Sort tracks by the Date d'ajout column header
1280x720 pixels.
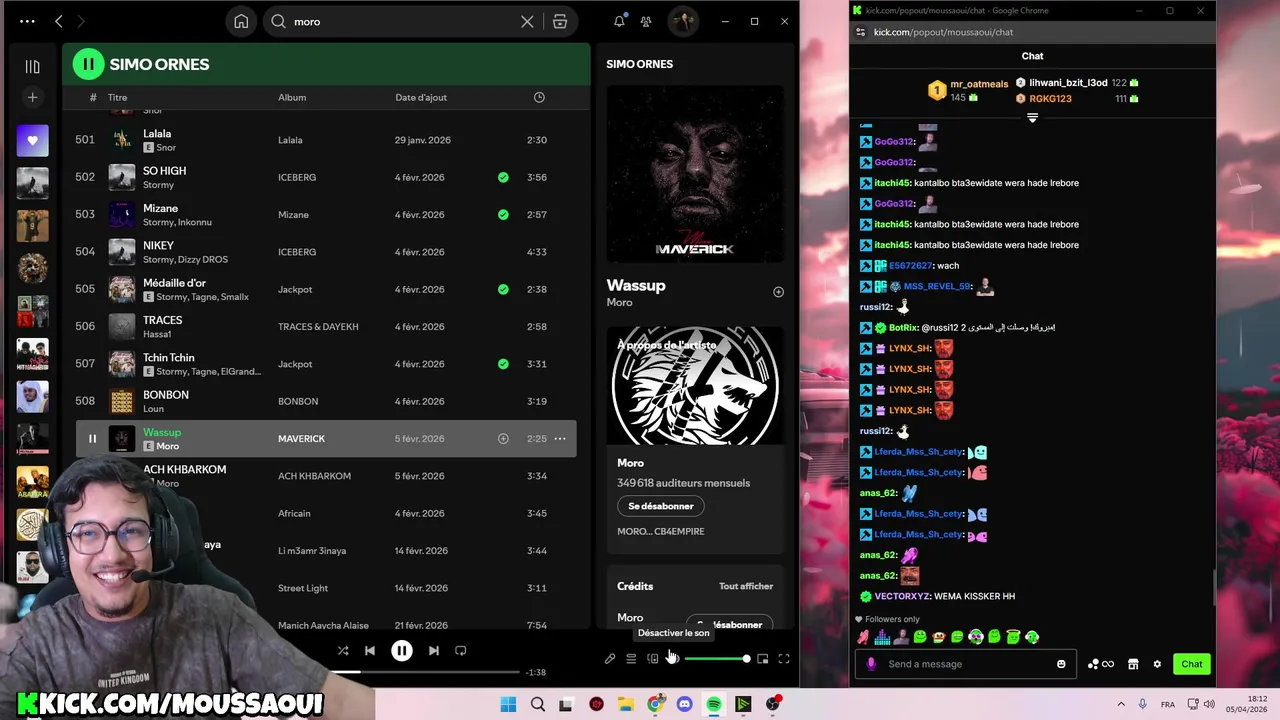coord(421,98)
